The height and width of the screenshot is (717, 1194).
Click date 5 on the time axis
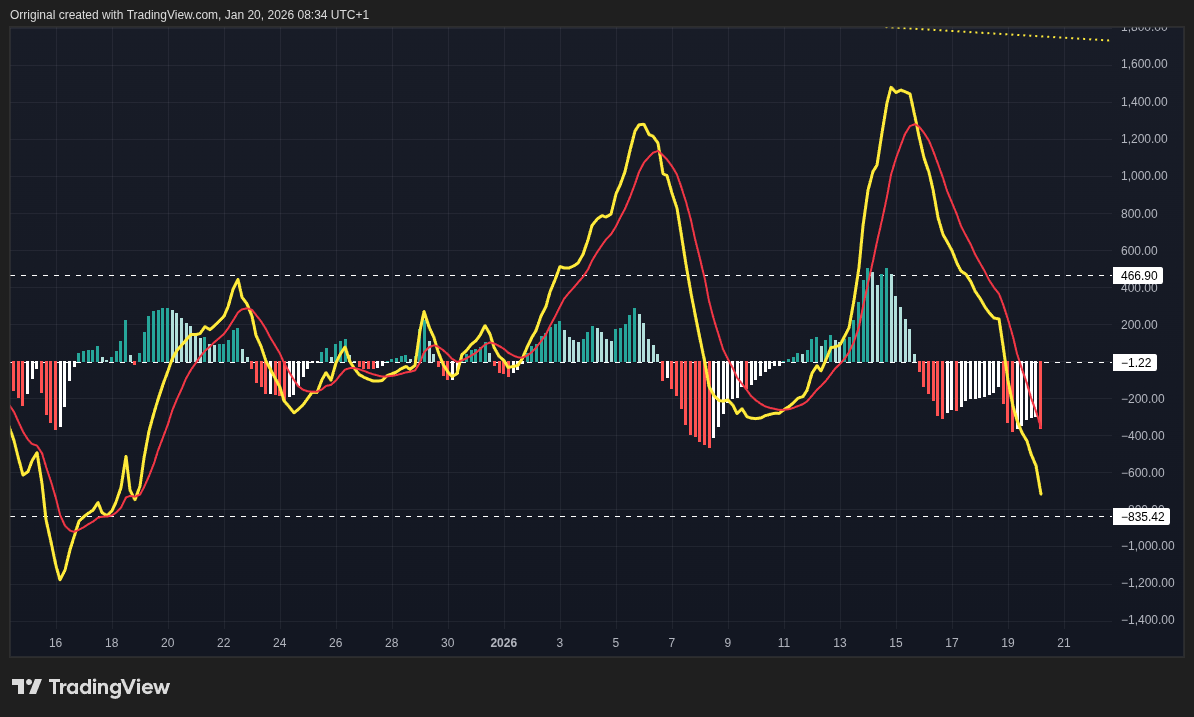click(615, 643)
